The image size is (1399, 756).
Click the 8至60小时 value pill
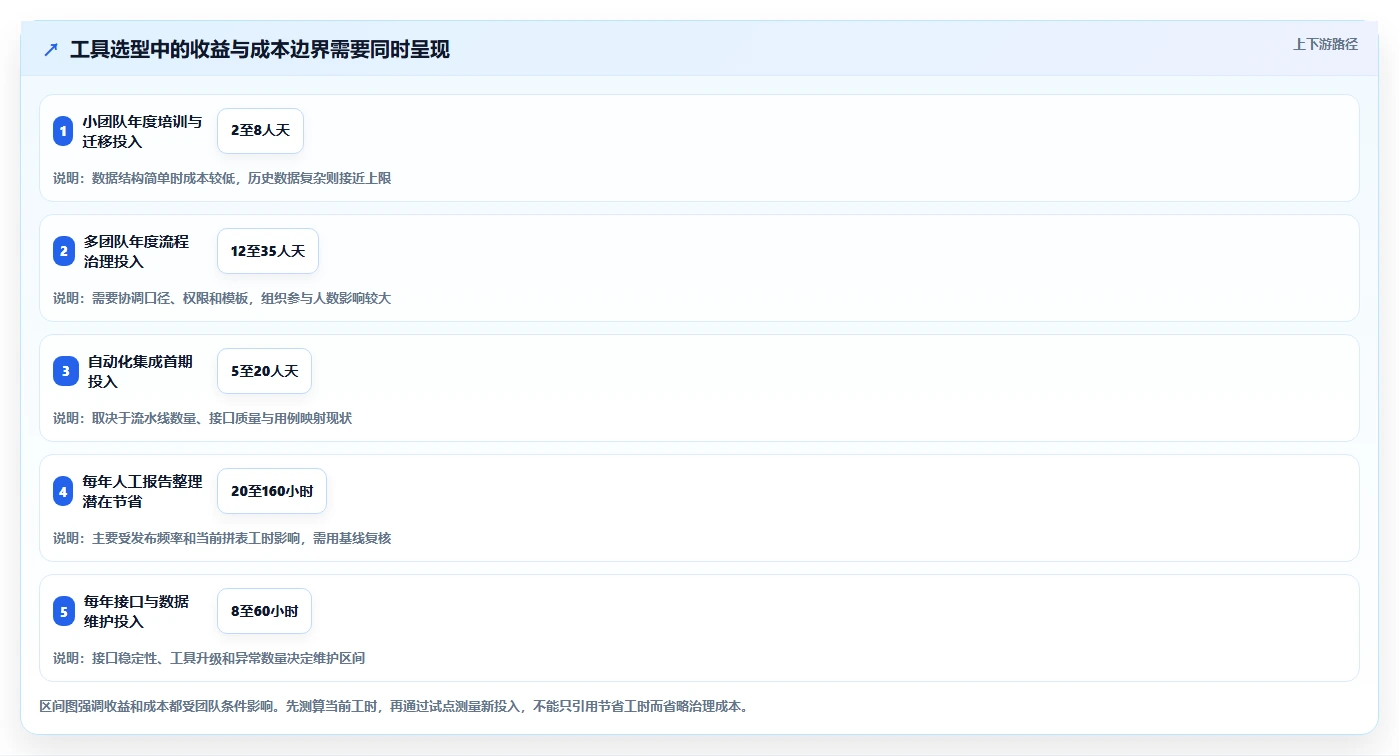264,611
